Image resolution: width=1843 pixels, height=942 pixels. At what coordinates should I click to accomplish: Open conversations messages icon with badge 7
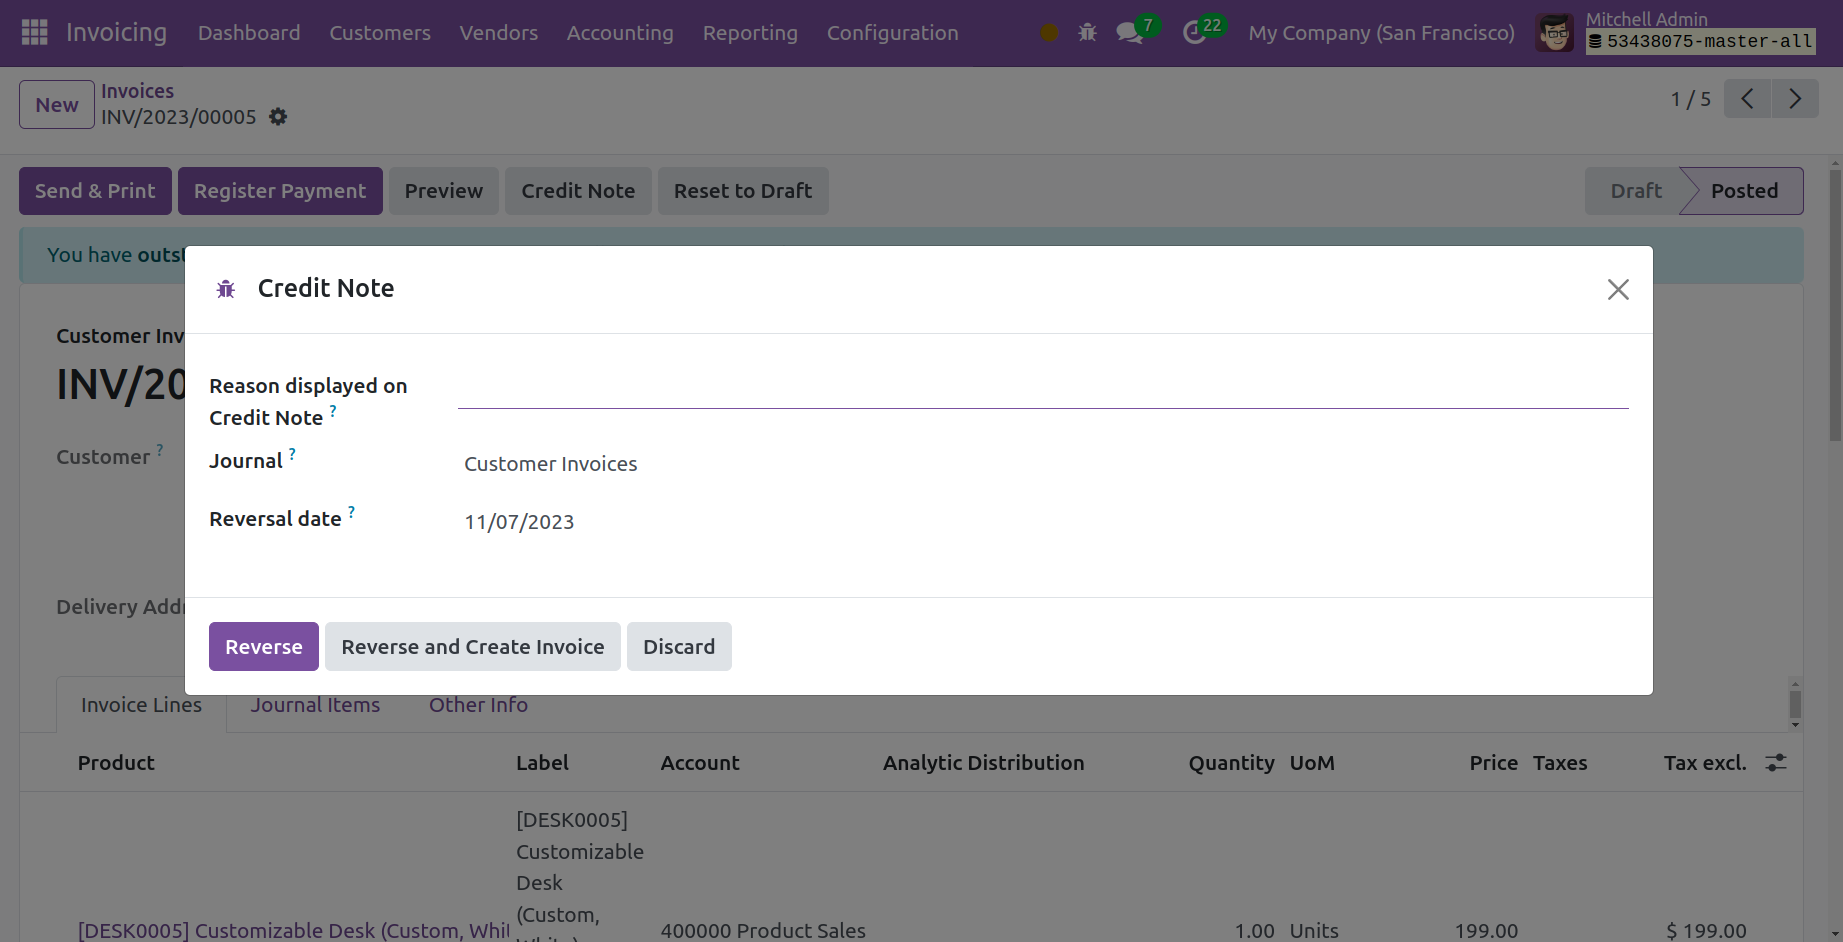coord(1130,33)
